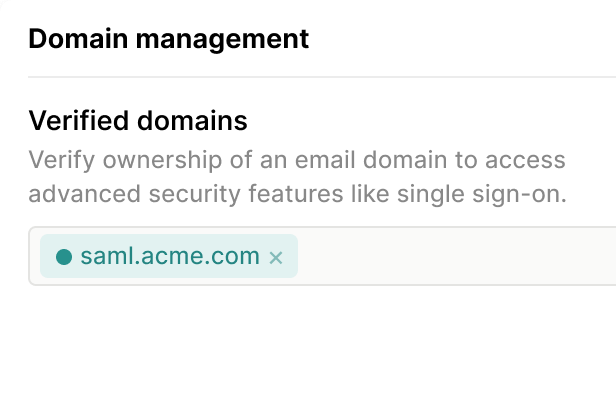Click the green verified status dot
The width and height of the screenshot is (616, 400).
(x=64, y=257)
